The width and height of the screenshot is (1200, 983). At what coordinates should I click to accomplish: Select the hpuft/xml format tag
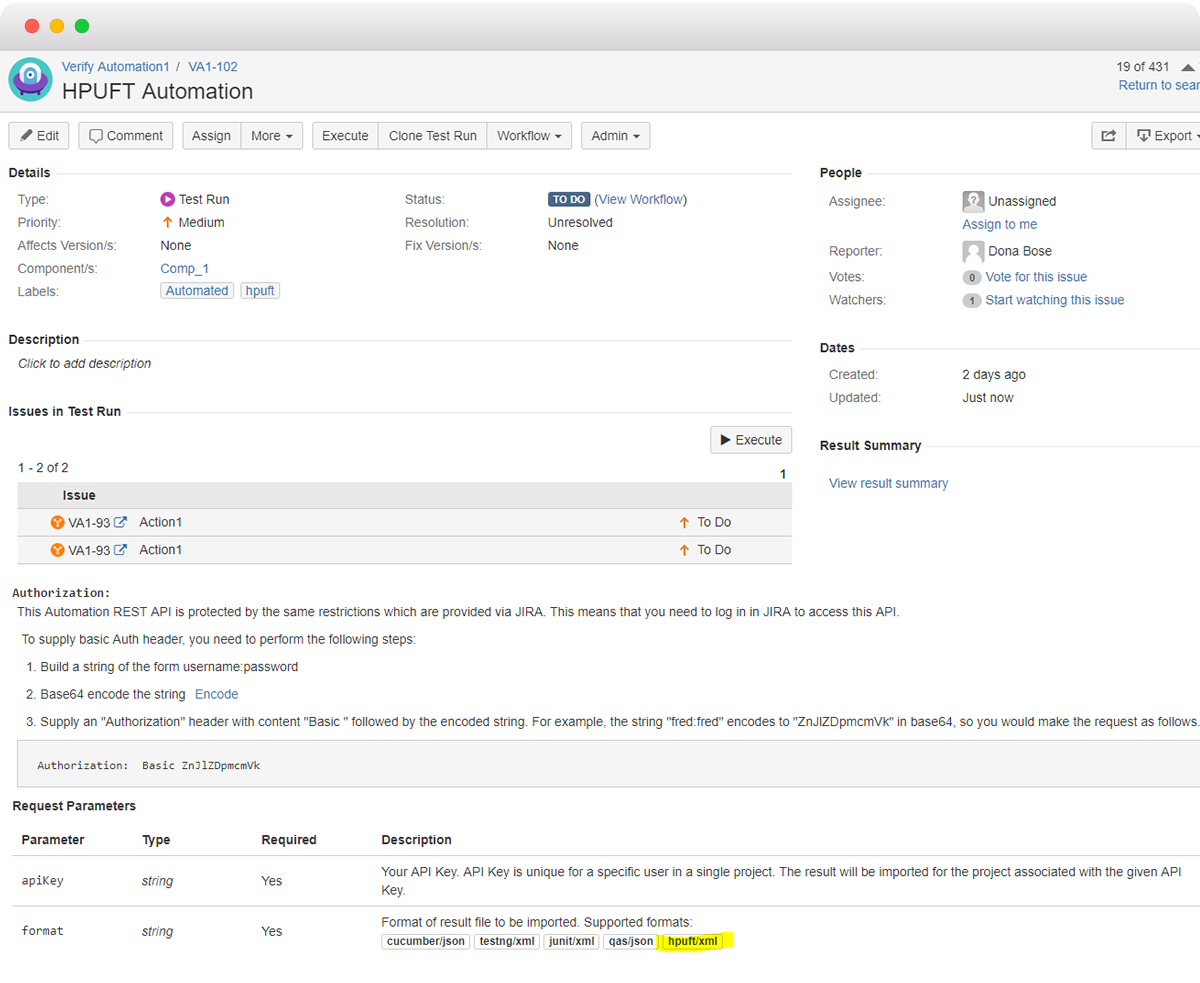[693, 941]
